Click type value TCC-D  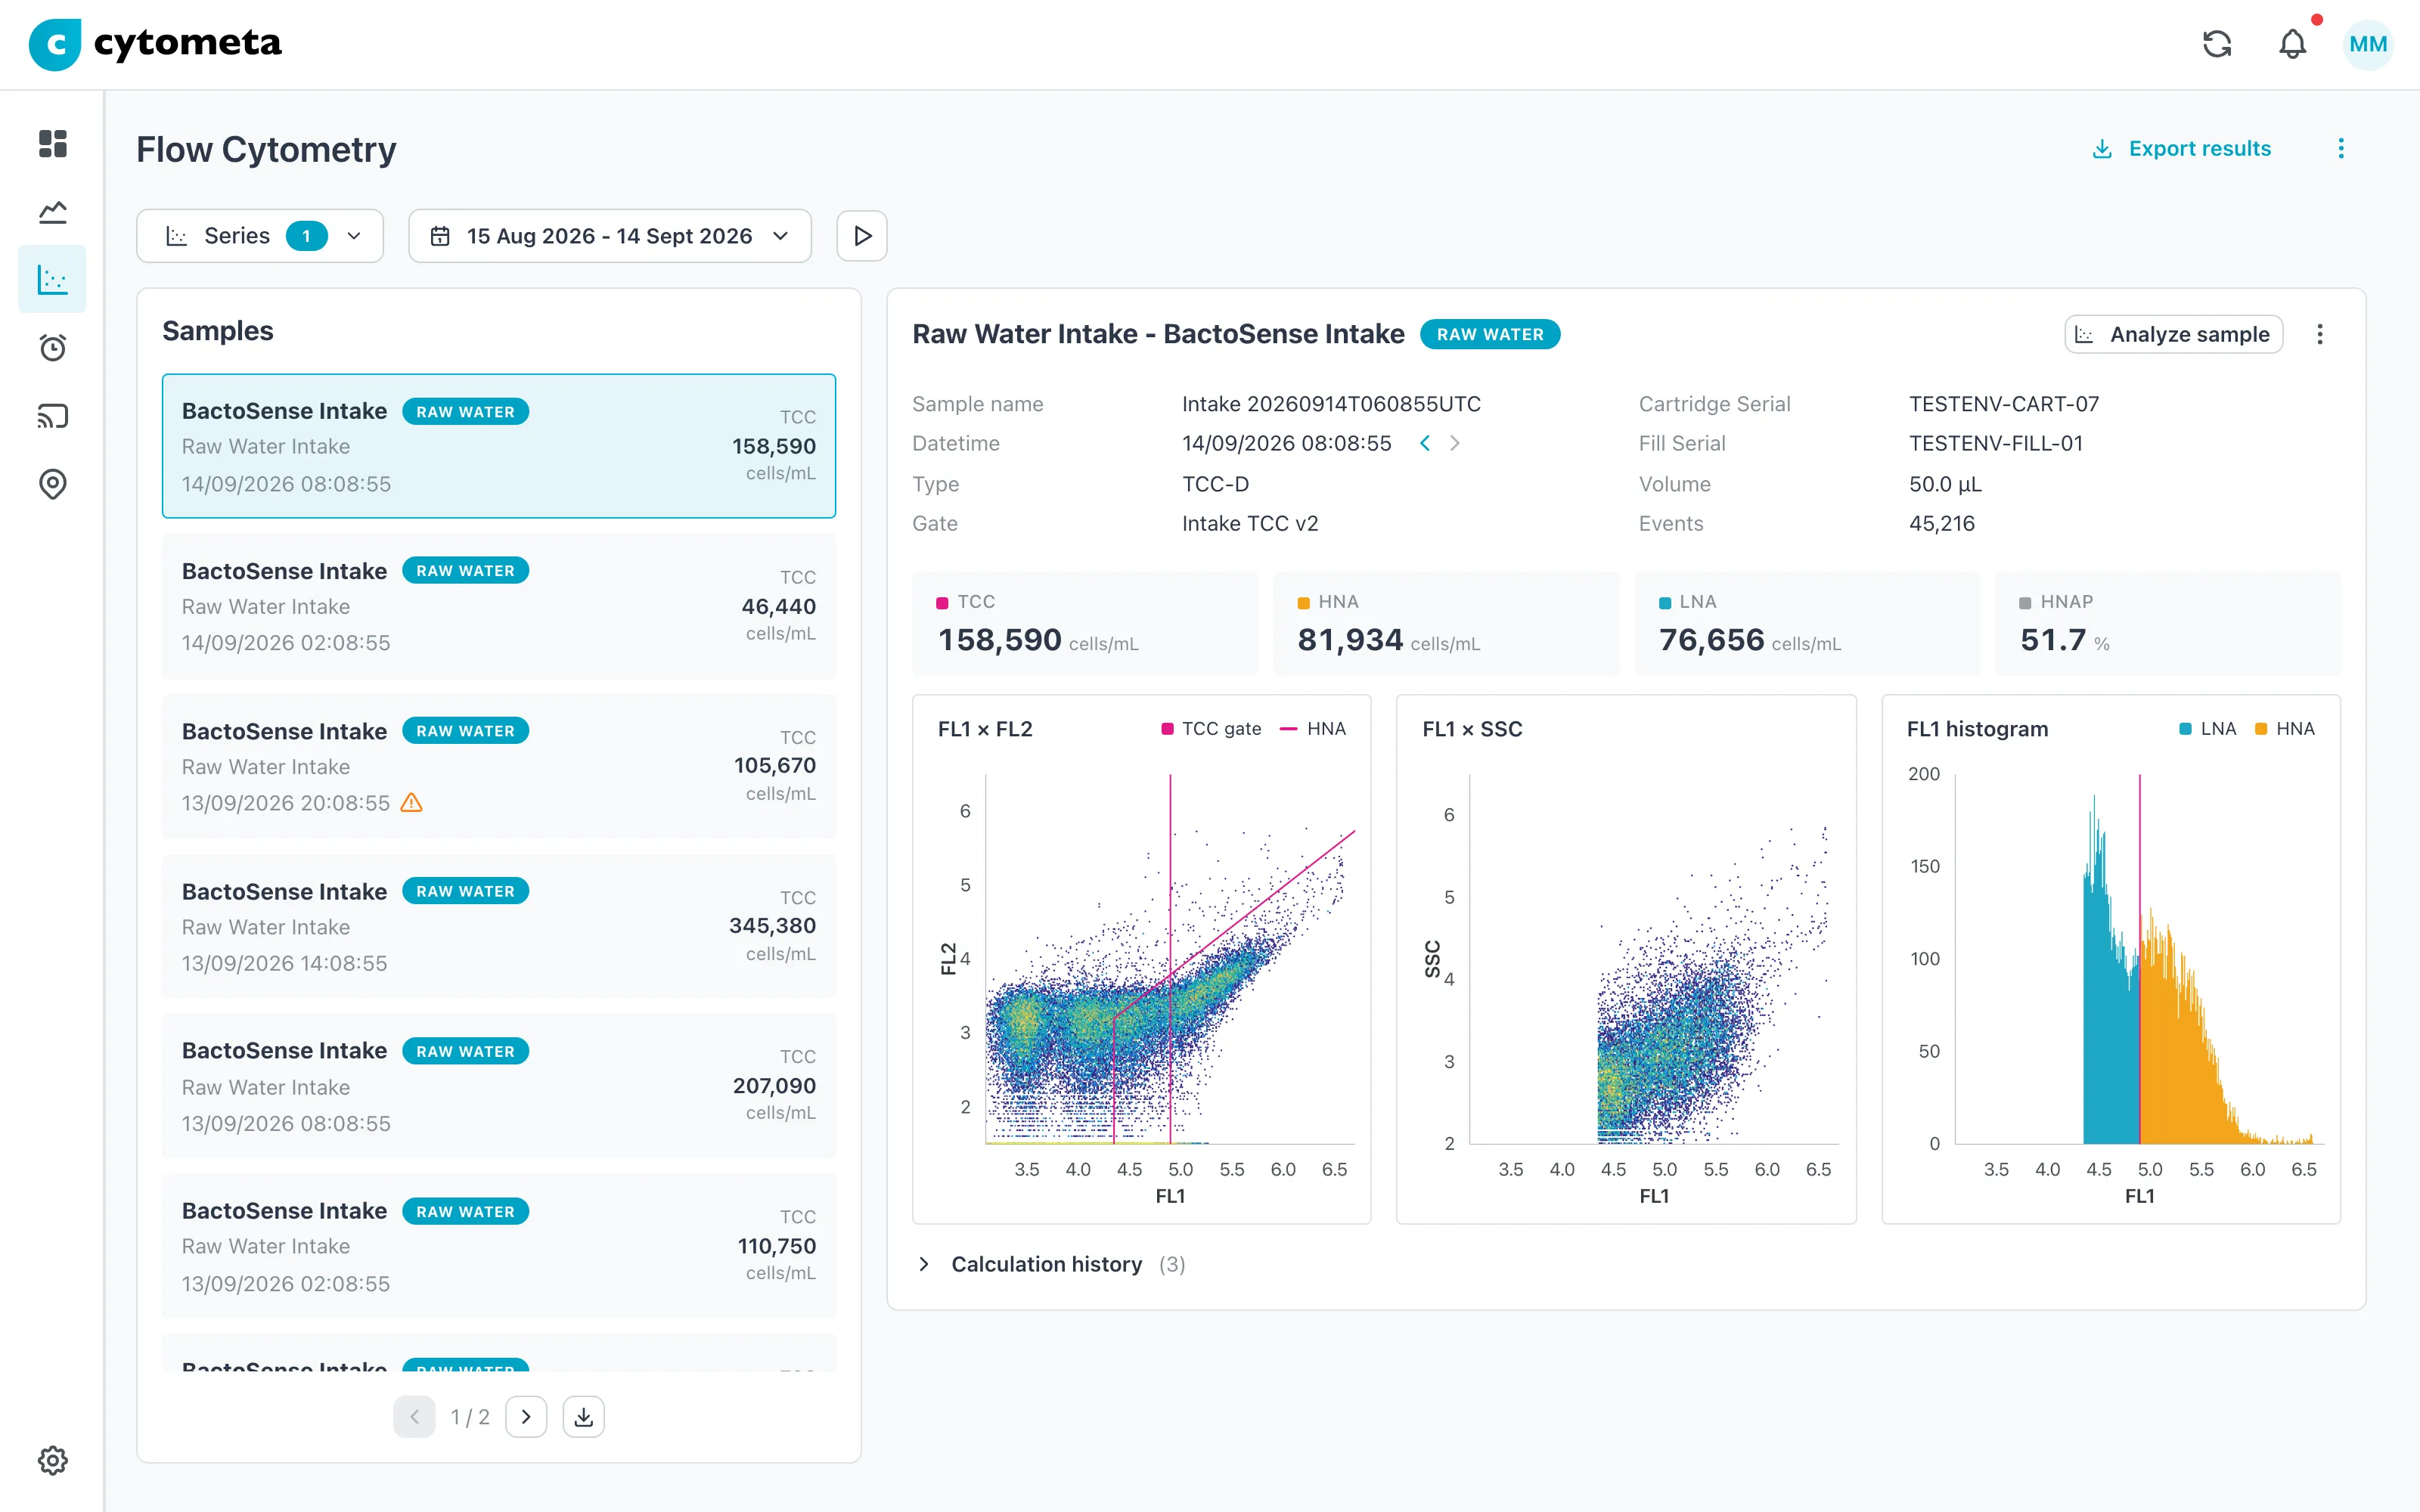point(1215,484)
